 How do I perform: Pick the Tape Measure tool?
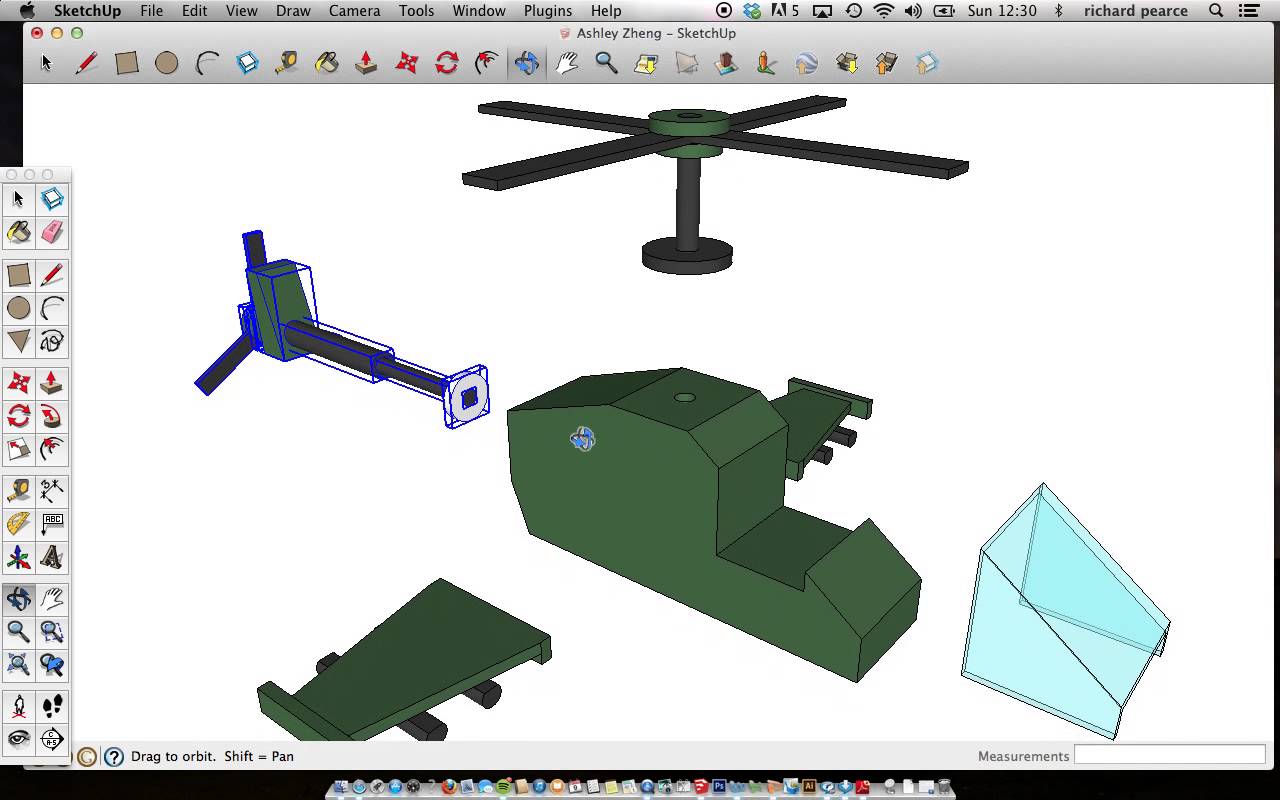click(18, 489)
